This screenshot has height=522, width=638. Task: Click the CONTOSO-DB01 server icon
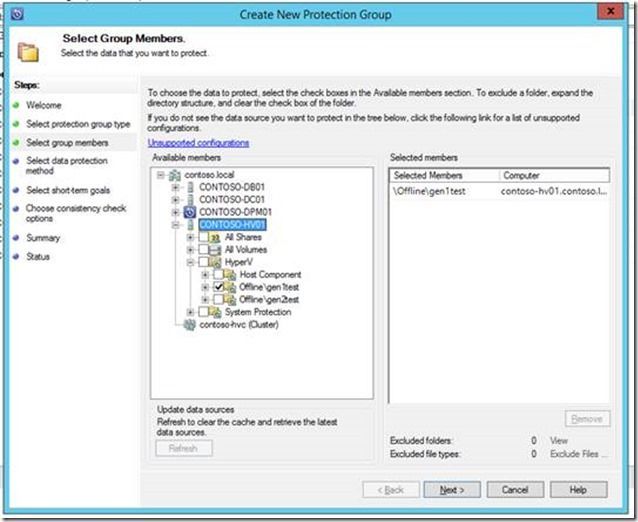point(190,187)
